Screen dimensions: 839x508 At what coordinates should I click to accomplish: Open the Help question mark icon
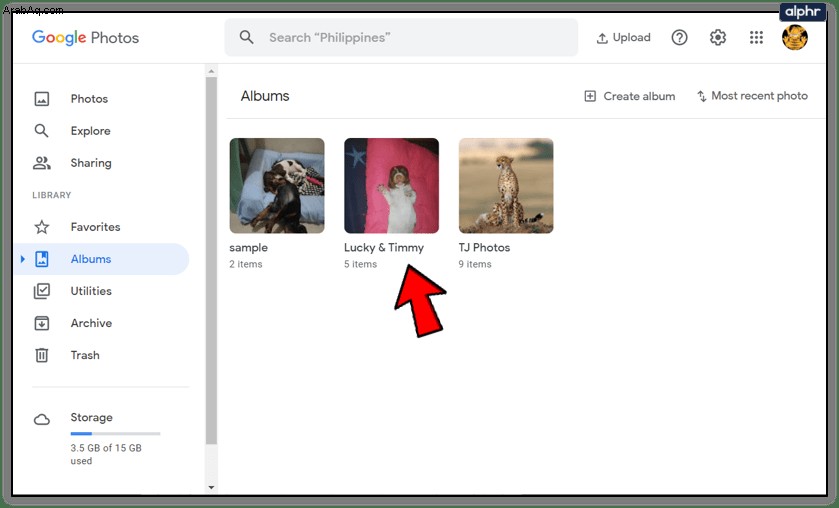pyautogui.click(x=680, y=37)
